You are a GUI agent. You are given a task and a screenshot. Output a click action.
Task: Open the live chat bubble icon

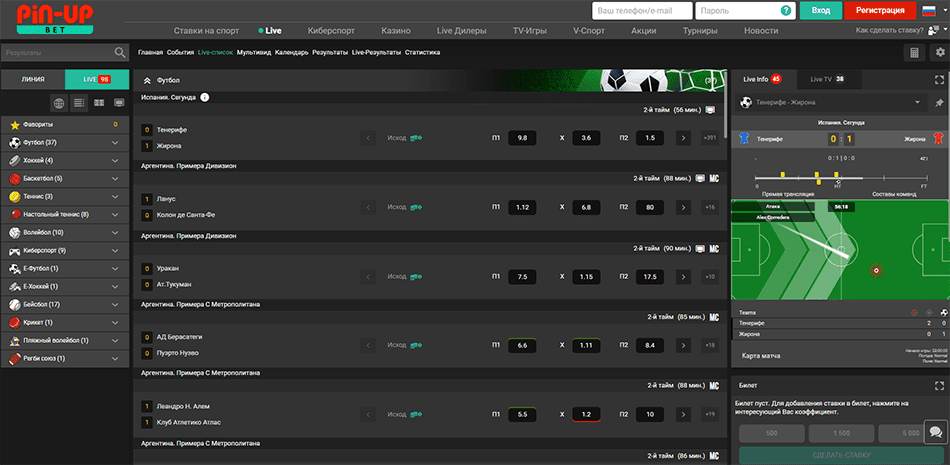(936, 432)
